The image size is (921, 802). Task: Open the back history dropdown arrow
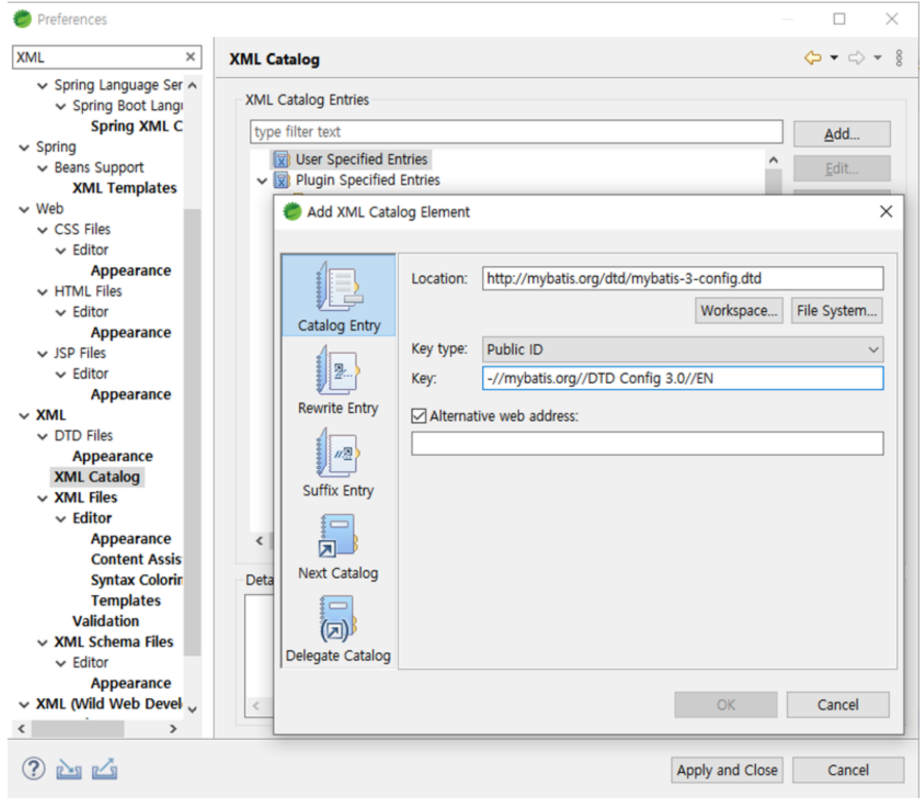833,58
